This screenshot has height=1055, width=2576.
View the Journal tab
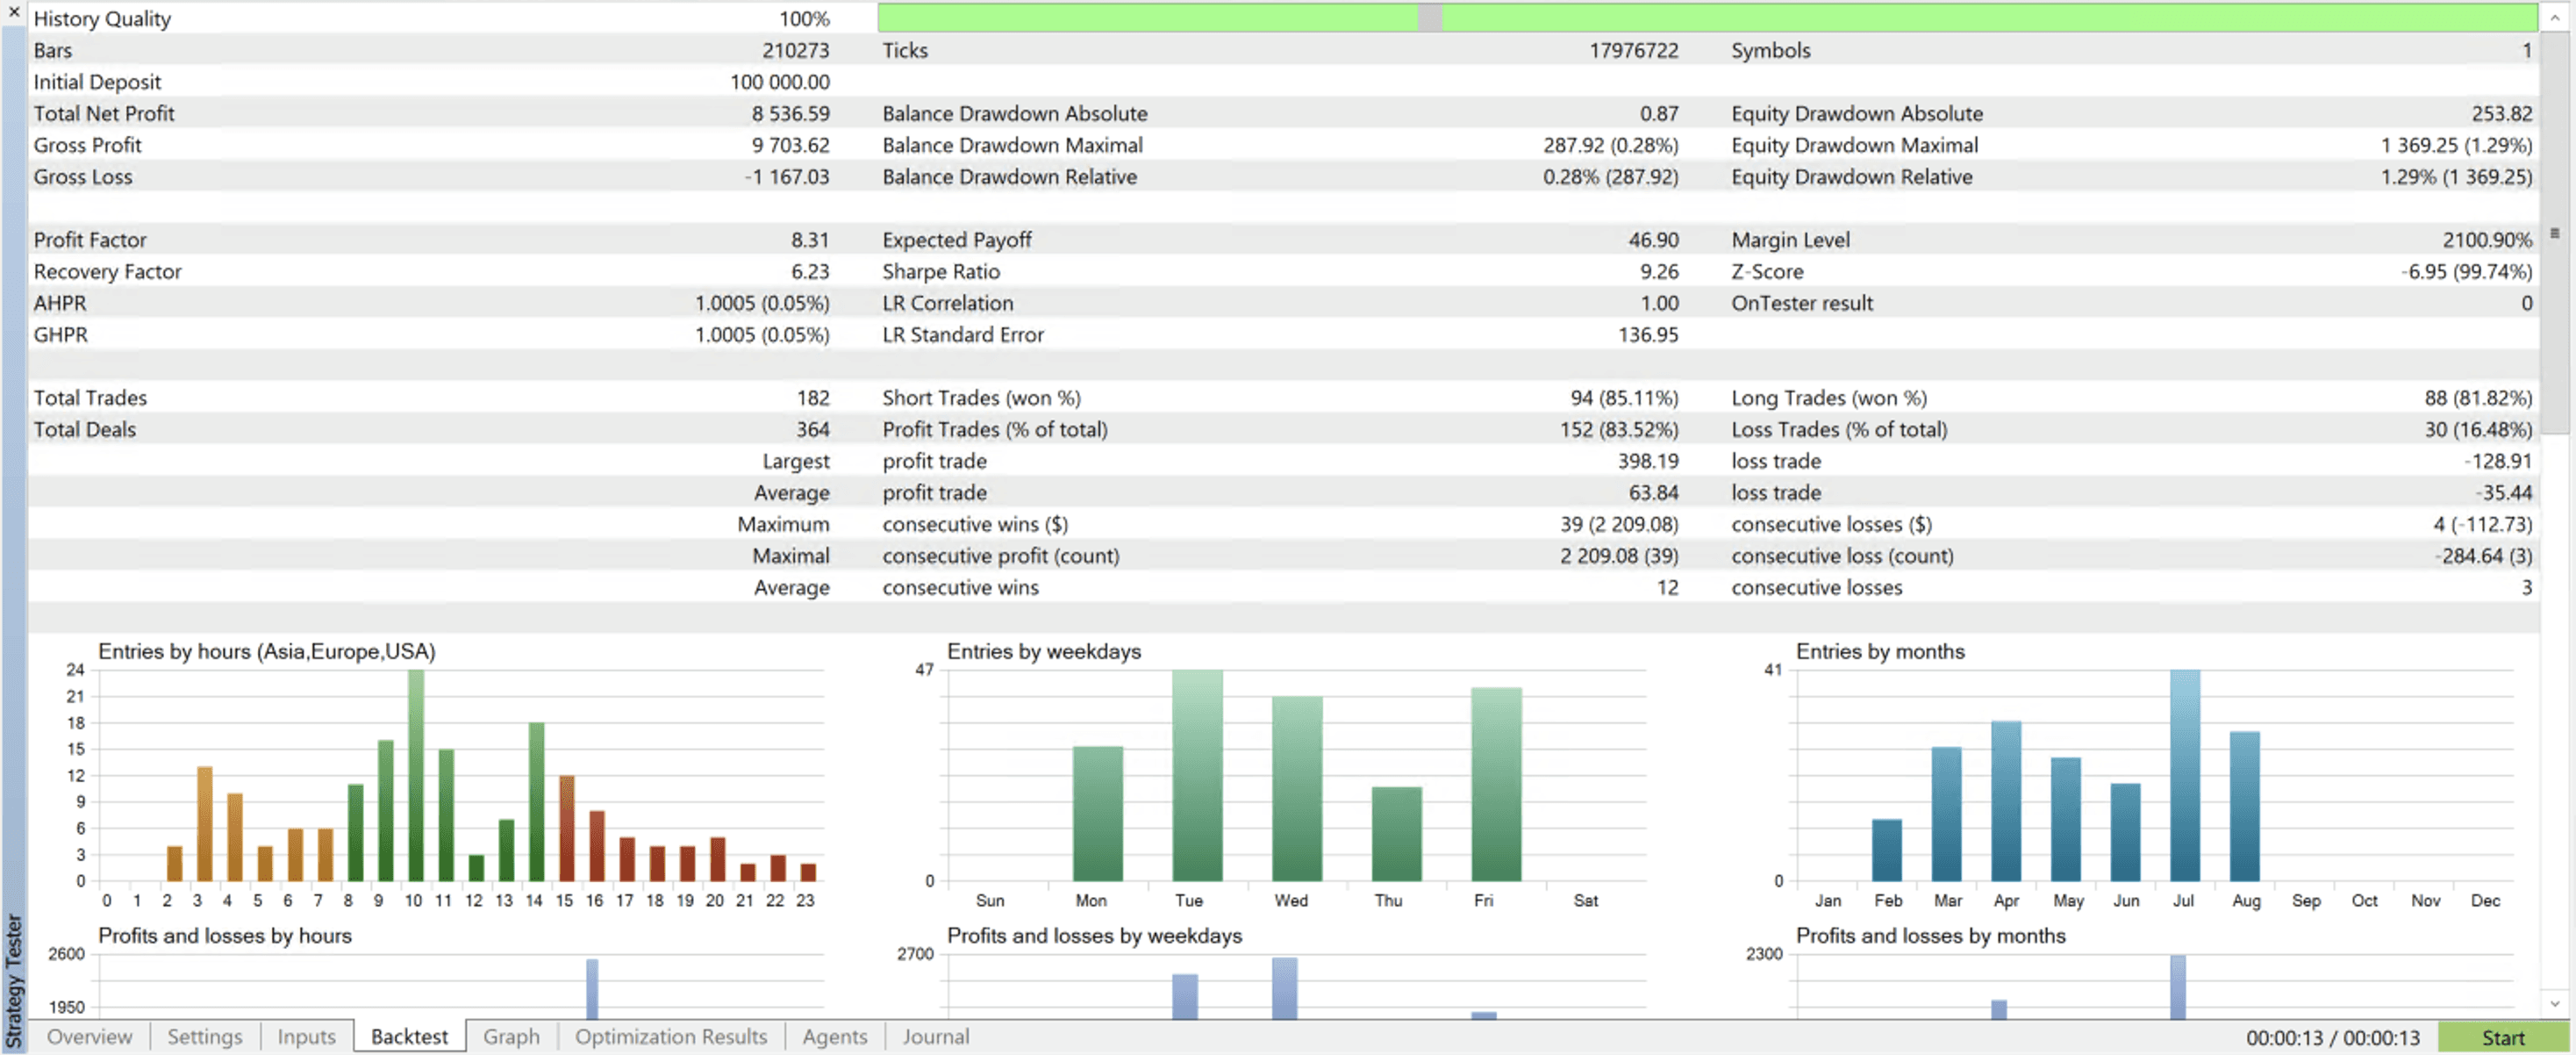point(935,1036)
